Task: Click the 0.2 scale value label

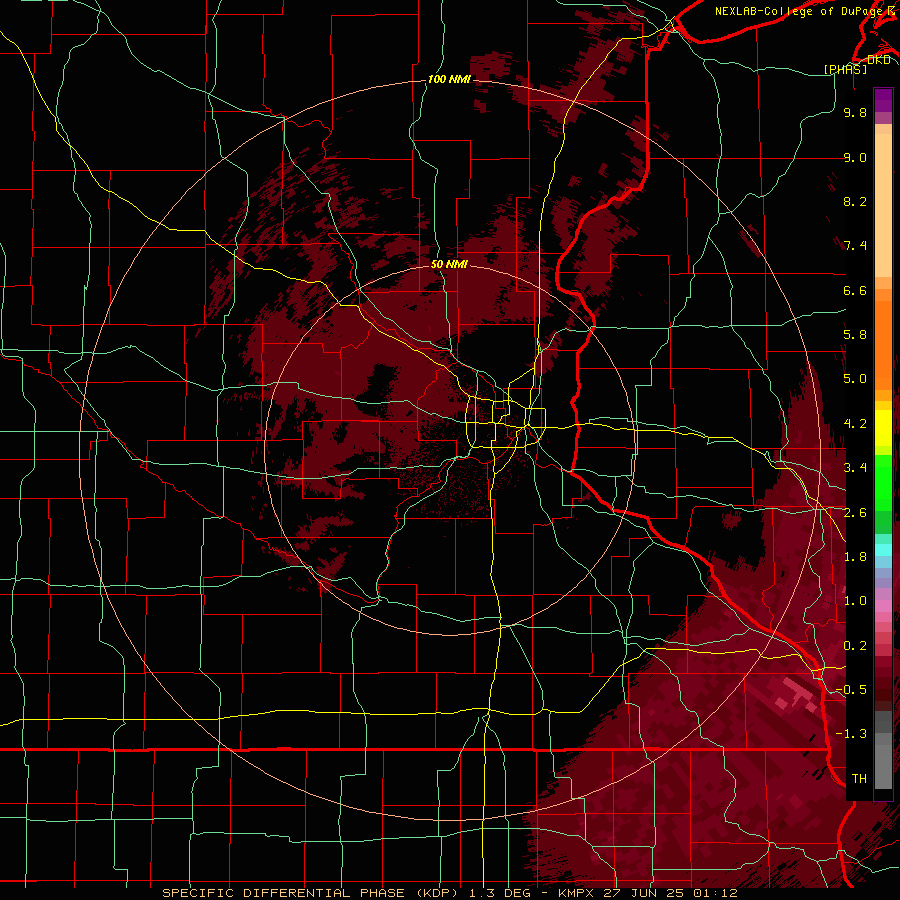Action: (855, 646)
